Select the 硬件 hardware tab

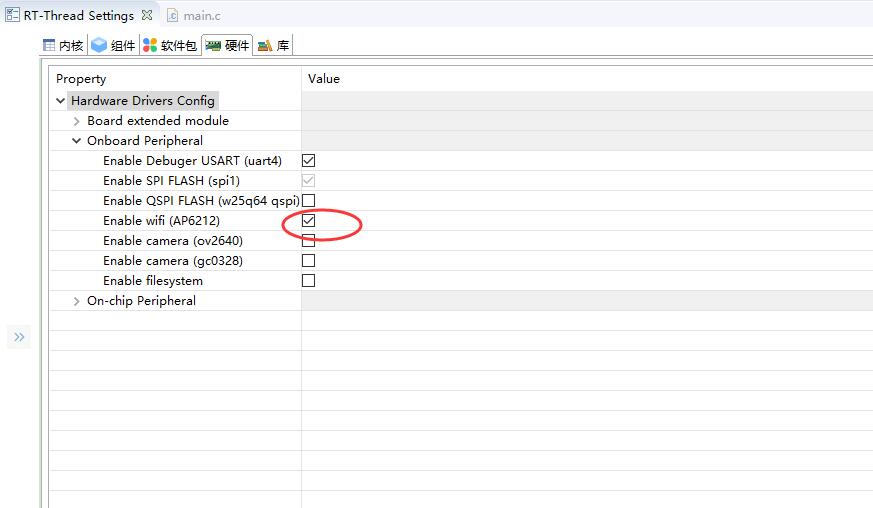click(x=227, y=45)
